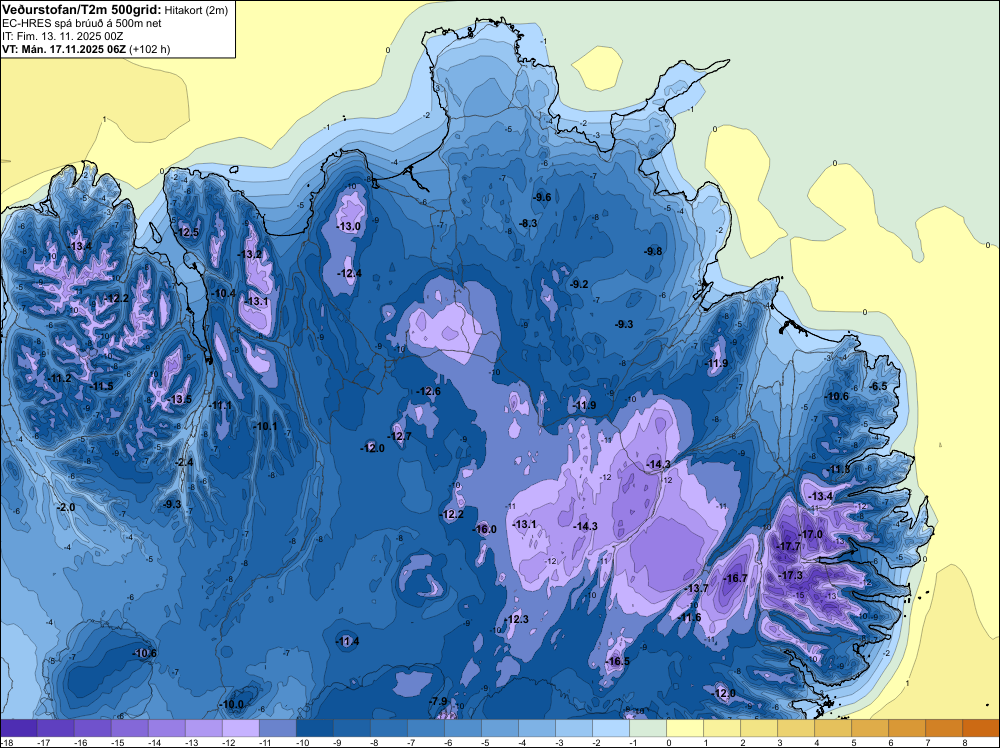Click the title Veðurstofan/T2m 500grid
The height and width of the screenshot is (748, 1000).
pyautogui.click(x=82, y=9)
